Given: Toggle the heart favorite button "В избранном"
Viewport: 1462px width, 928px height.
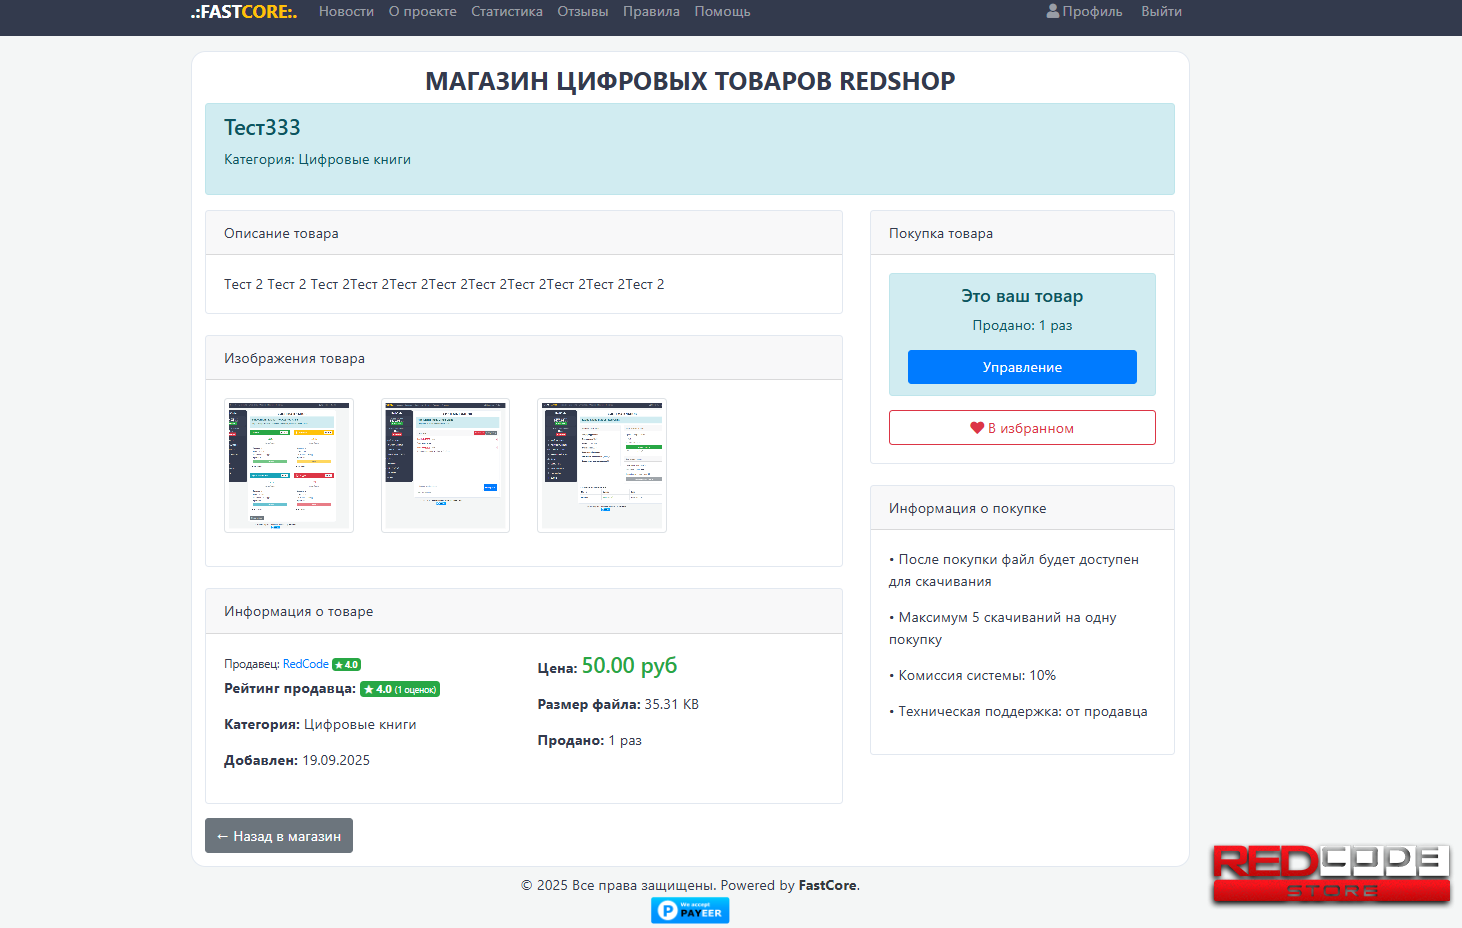Looking at the screenshot, I should (x=1022, y=428).
